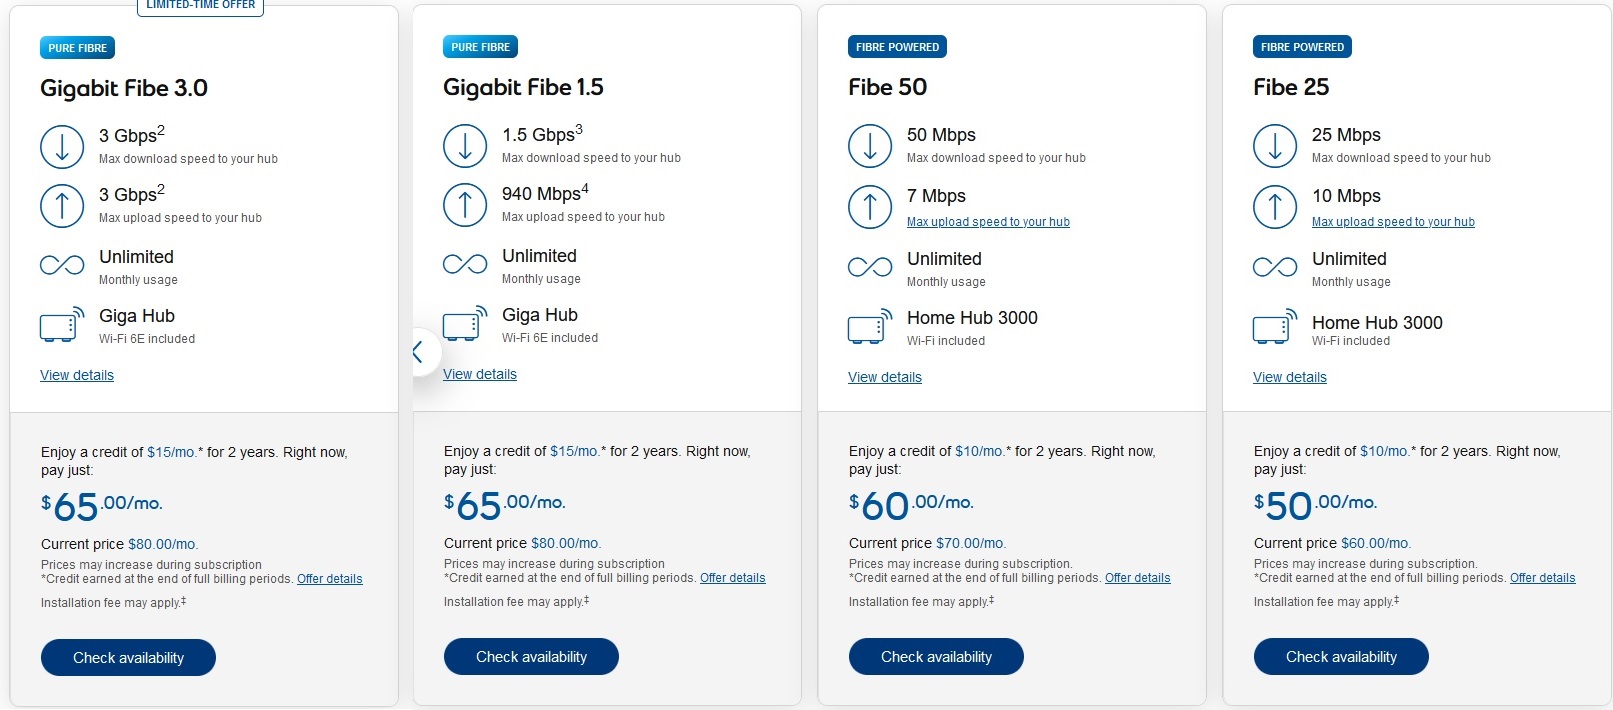Screen dimensions: 1613x710
Task: Click Check availability for Gigabit Fibe 3.0
Action: point(128,657)
